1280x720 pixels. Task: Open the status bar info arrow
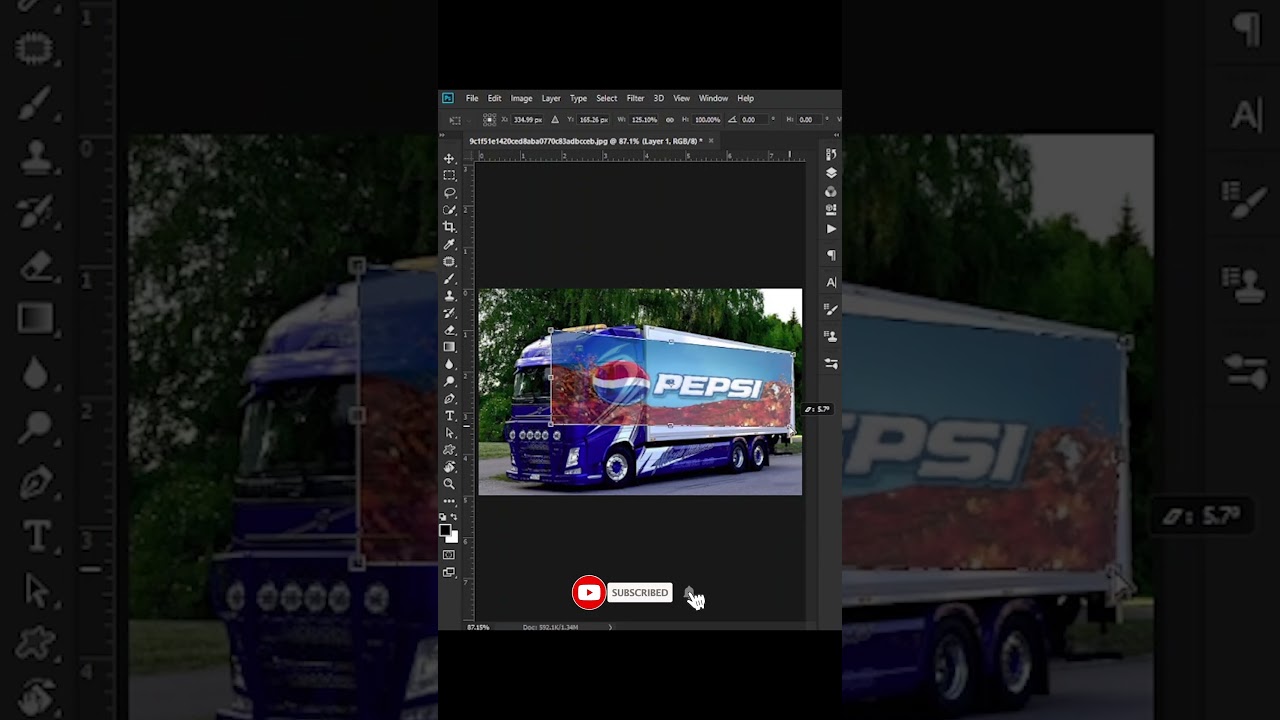click(610, 627)
